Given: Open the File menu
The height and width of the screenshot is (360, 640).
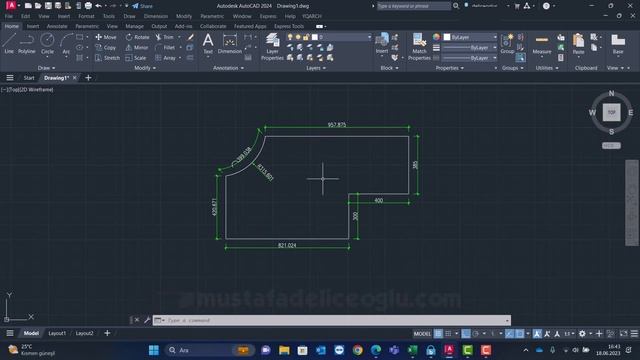Looking at the screenshot, I should point(9,16).
